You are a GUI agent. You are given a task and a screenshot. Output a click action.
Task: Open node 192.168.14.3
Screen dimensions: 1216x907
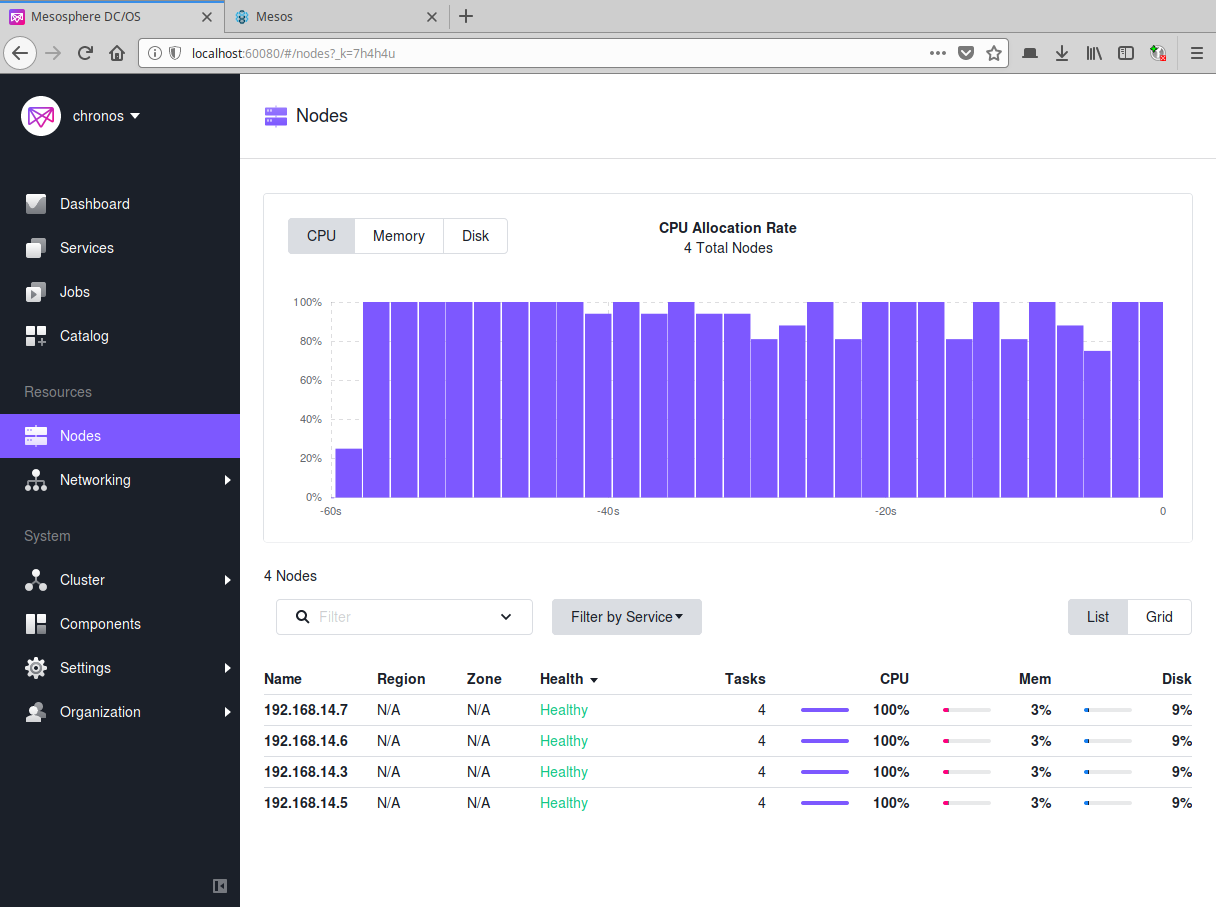306,772
